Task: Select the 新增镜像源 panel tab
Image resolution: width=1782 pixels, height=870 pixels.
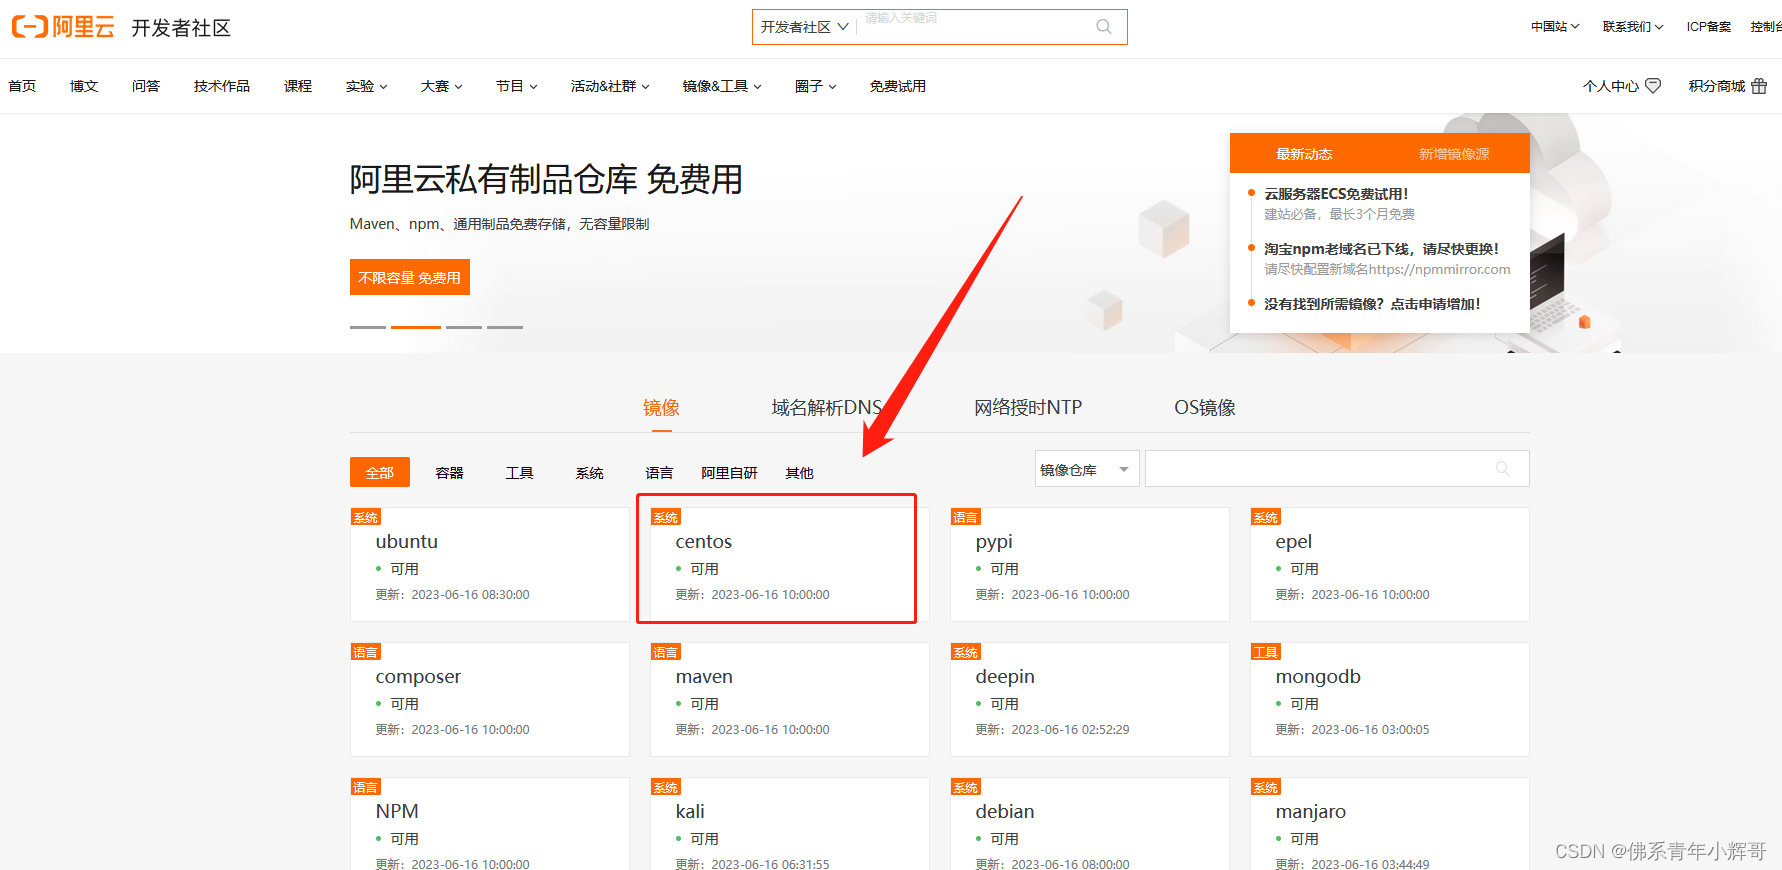Action: 1454,154
